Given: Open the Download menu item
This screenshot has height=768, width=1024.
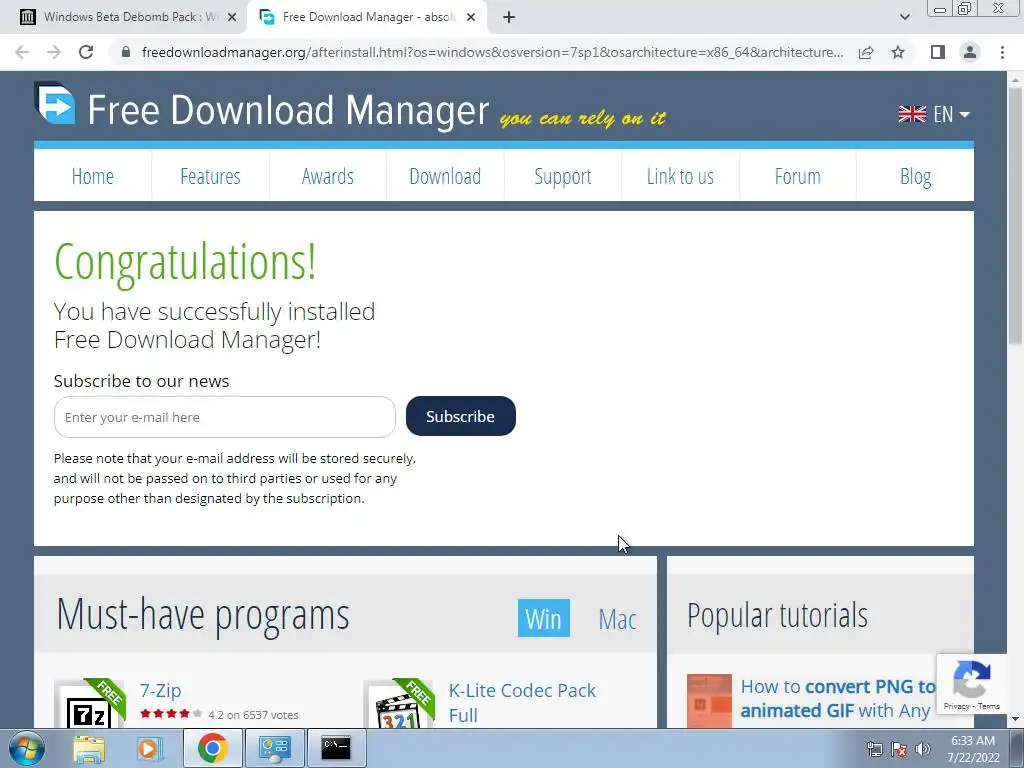Looking at the screenshot, I should point(445,176).
